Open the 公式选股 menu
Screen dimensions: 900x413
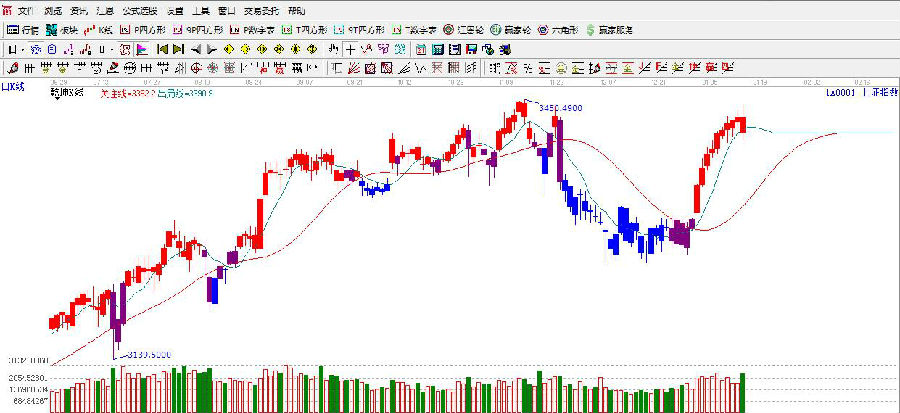point(139,11)
